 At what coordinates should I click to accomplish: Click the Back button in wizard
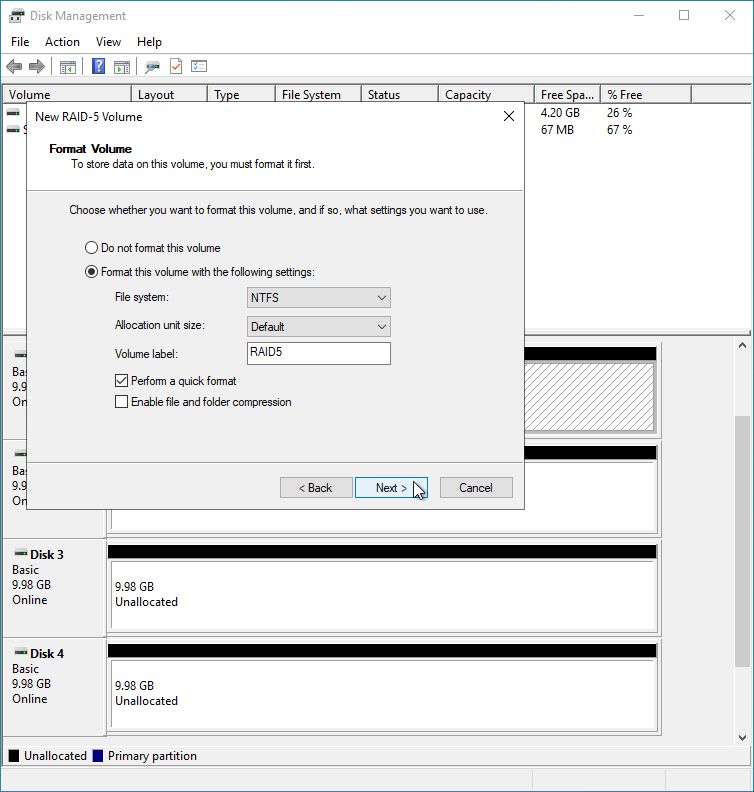tap(316, 487)
